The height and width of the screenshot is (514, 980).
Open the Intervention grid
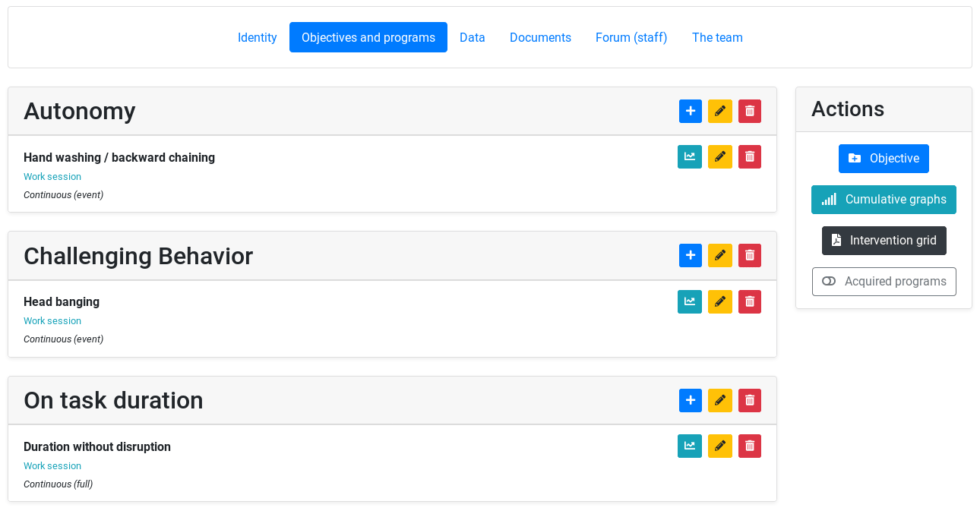click(x=884, y=241)
